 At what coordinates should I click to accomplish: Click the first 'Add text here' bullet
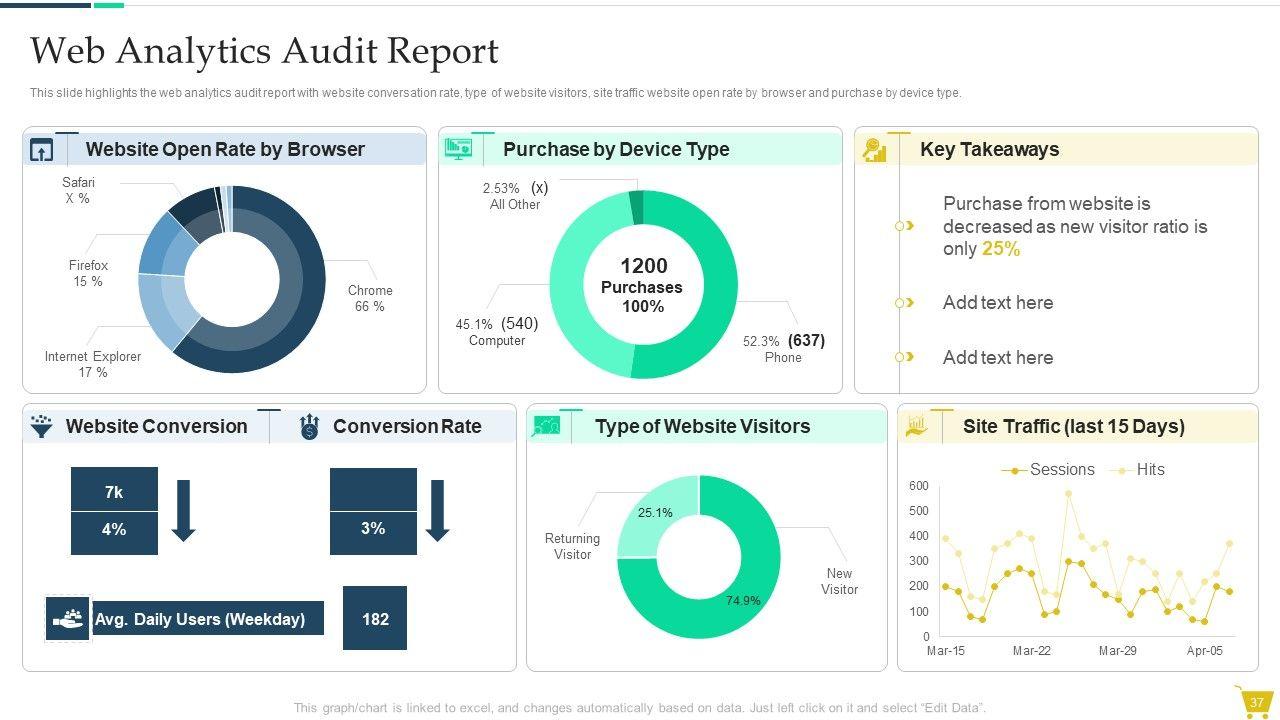[x=997, y=303]
